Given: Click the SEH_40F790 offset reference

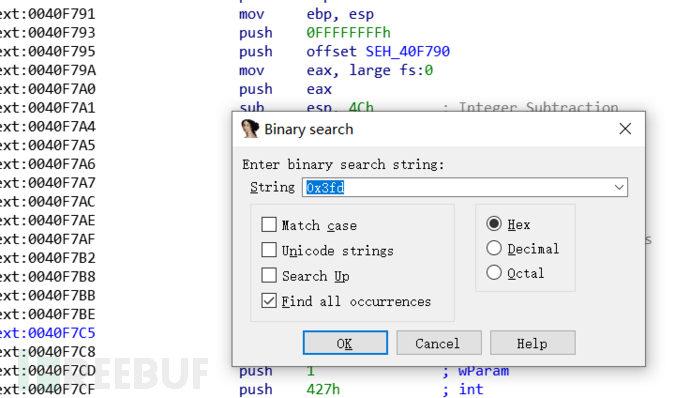Looking at the screenshot, I should point(407,52).
